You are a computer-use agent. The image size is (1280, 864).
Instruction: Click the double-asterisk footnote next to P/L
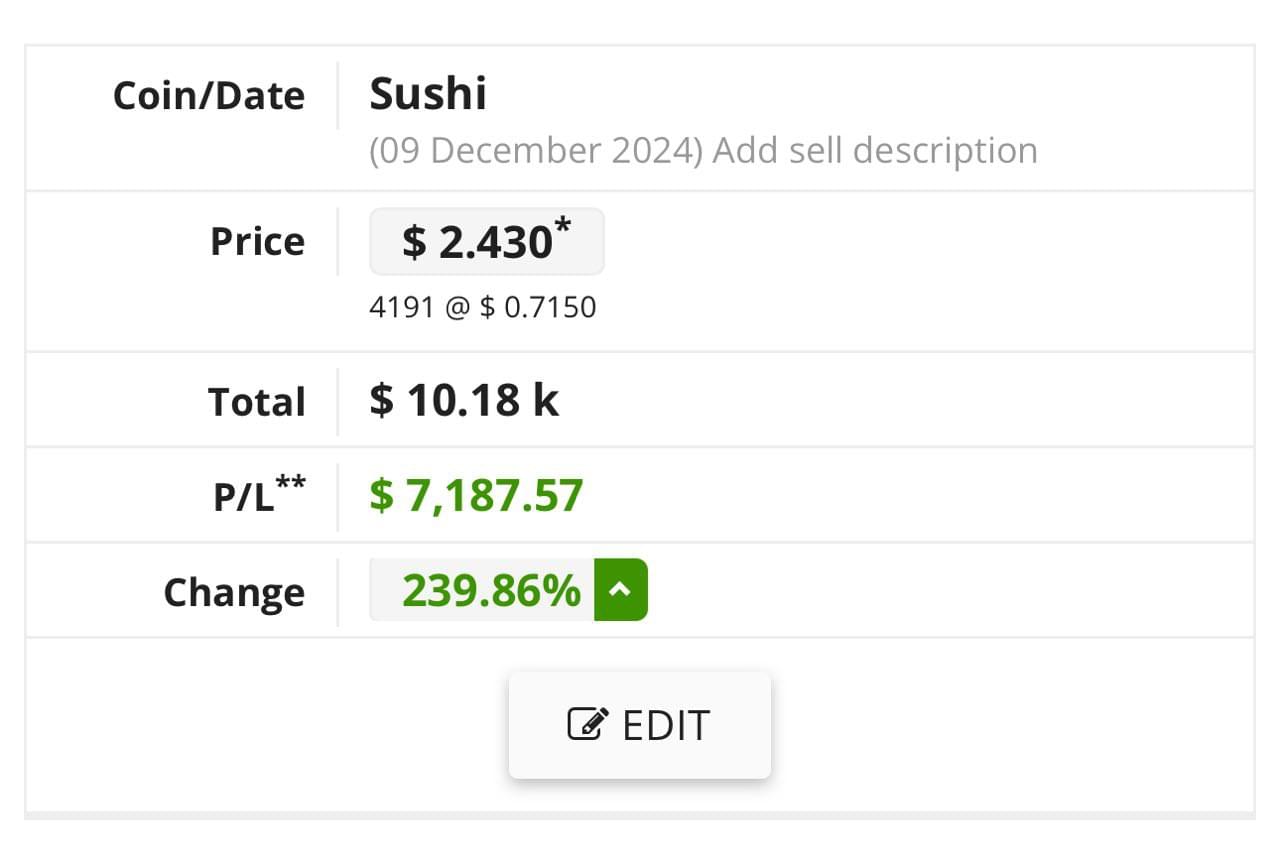coord(291,482)
